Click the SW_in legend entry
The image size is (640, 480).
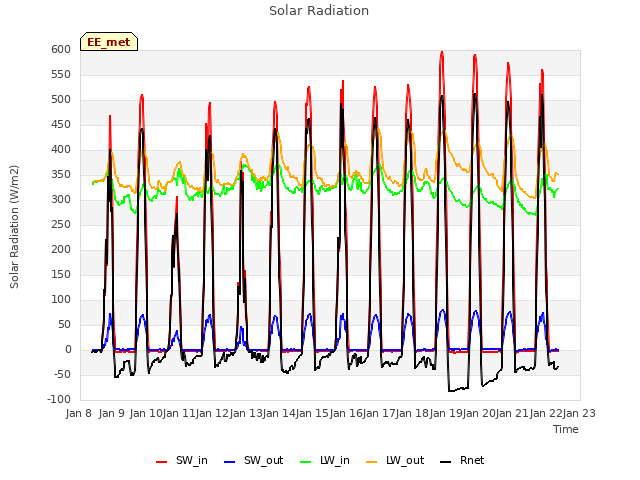[x=182, y=461]
